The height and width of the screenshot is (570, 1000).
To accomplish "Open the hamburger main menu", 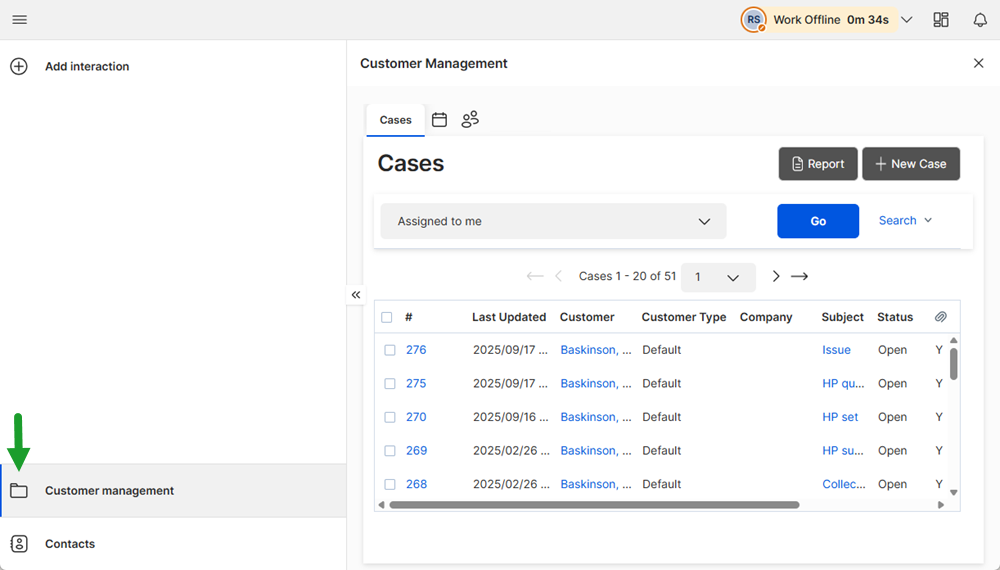I will point(19,20).
